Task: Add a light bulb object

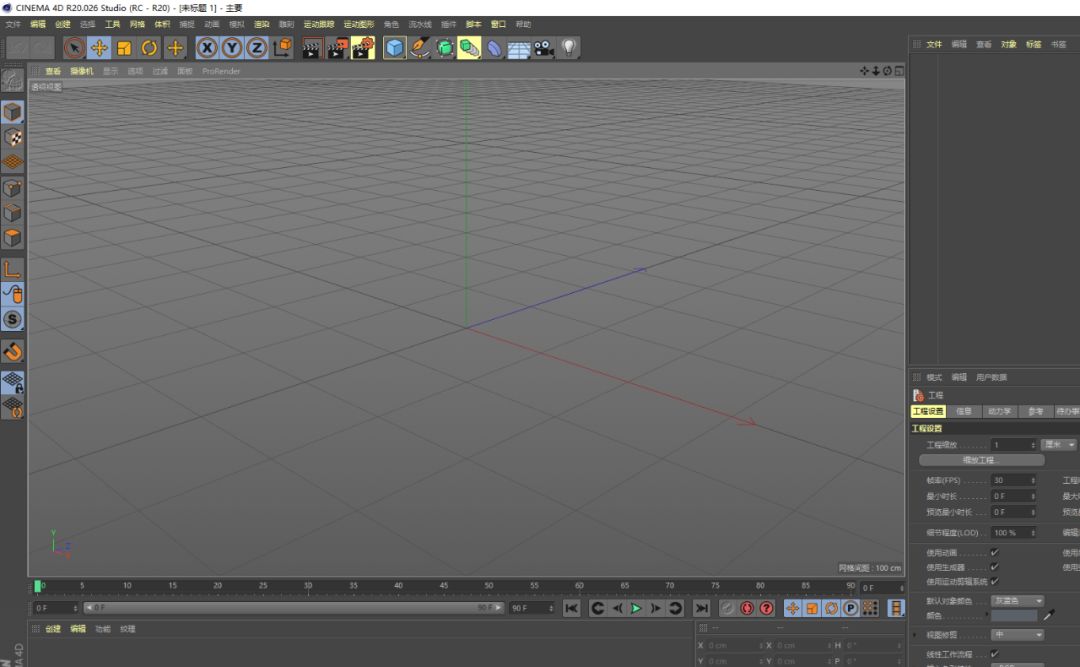Action: click(x=568, y=48)
